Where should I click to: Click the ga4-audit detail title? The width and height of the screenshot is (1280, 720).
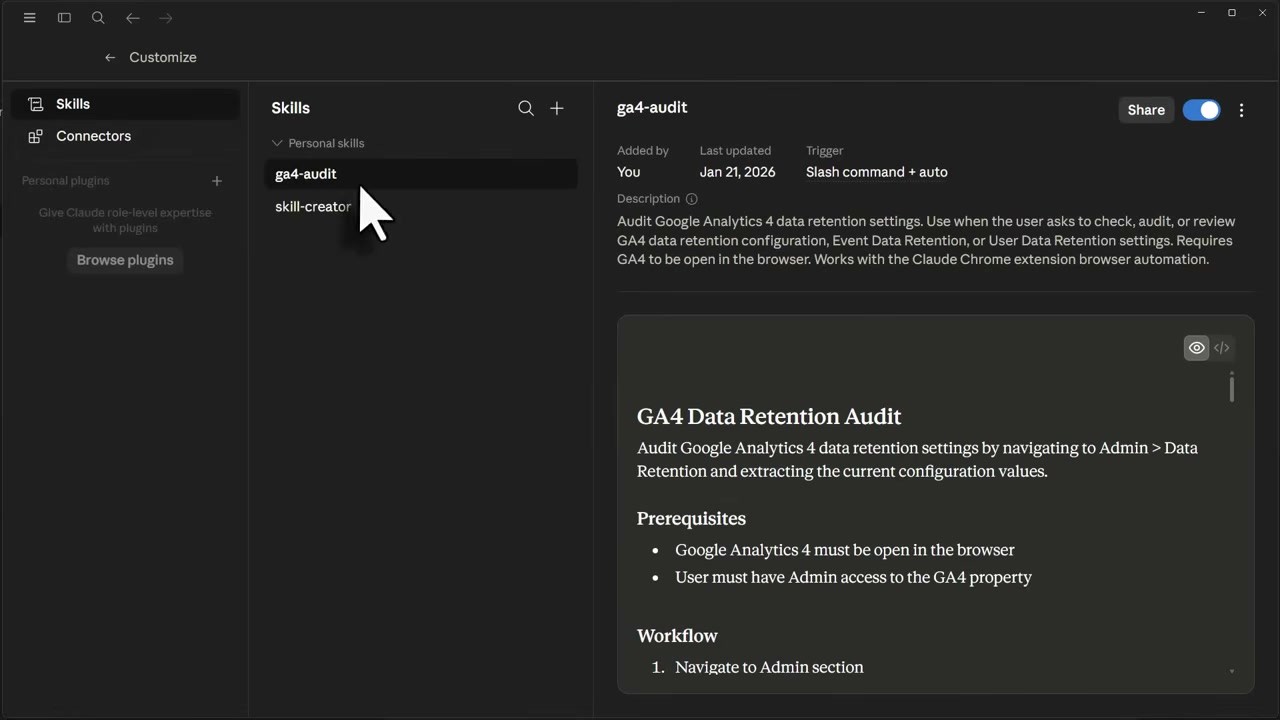tap(652, 108)
